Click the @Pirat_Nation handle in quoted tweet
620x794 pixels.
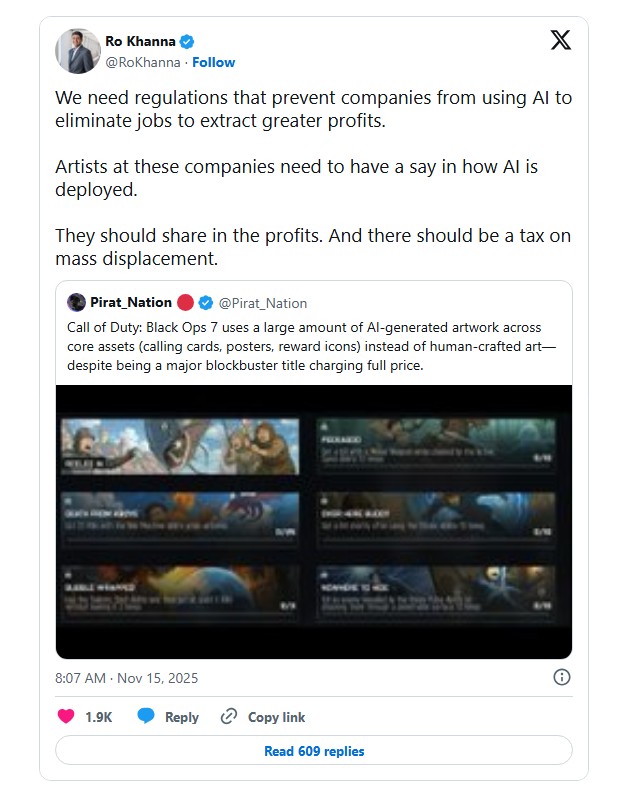(262, 303)
